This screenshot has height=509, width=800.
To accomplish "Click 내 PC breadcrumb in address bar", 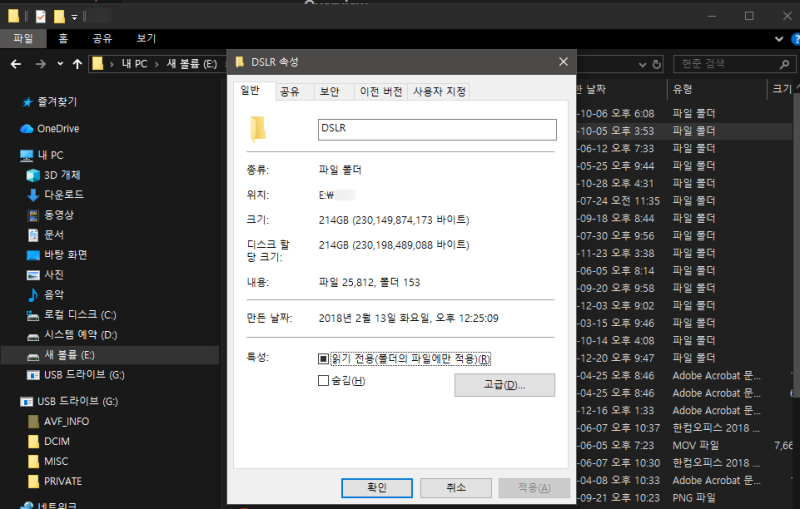I will (134, 64).
